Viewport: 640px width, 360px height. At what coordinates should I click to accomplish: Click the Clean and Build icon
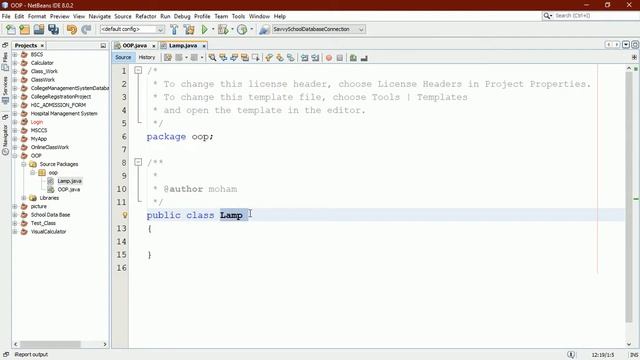[189, 29]
